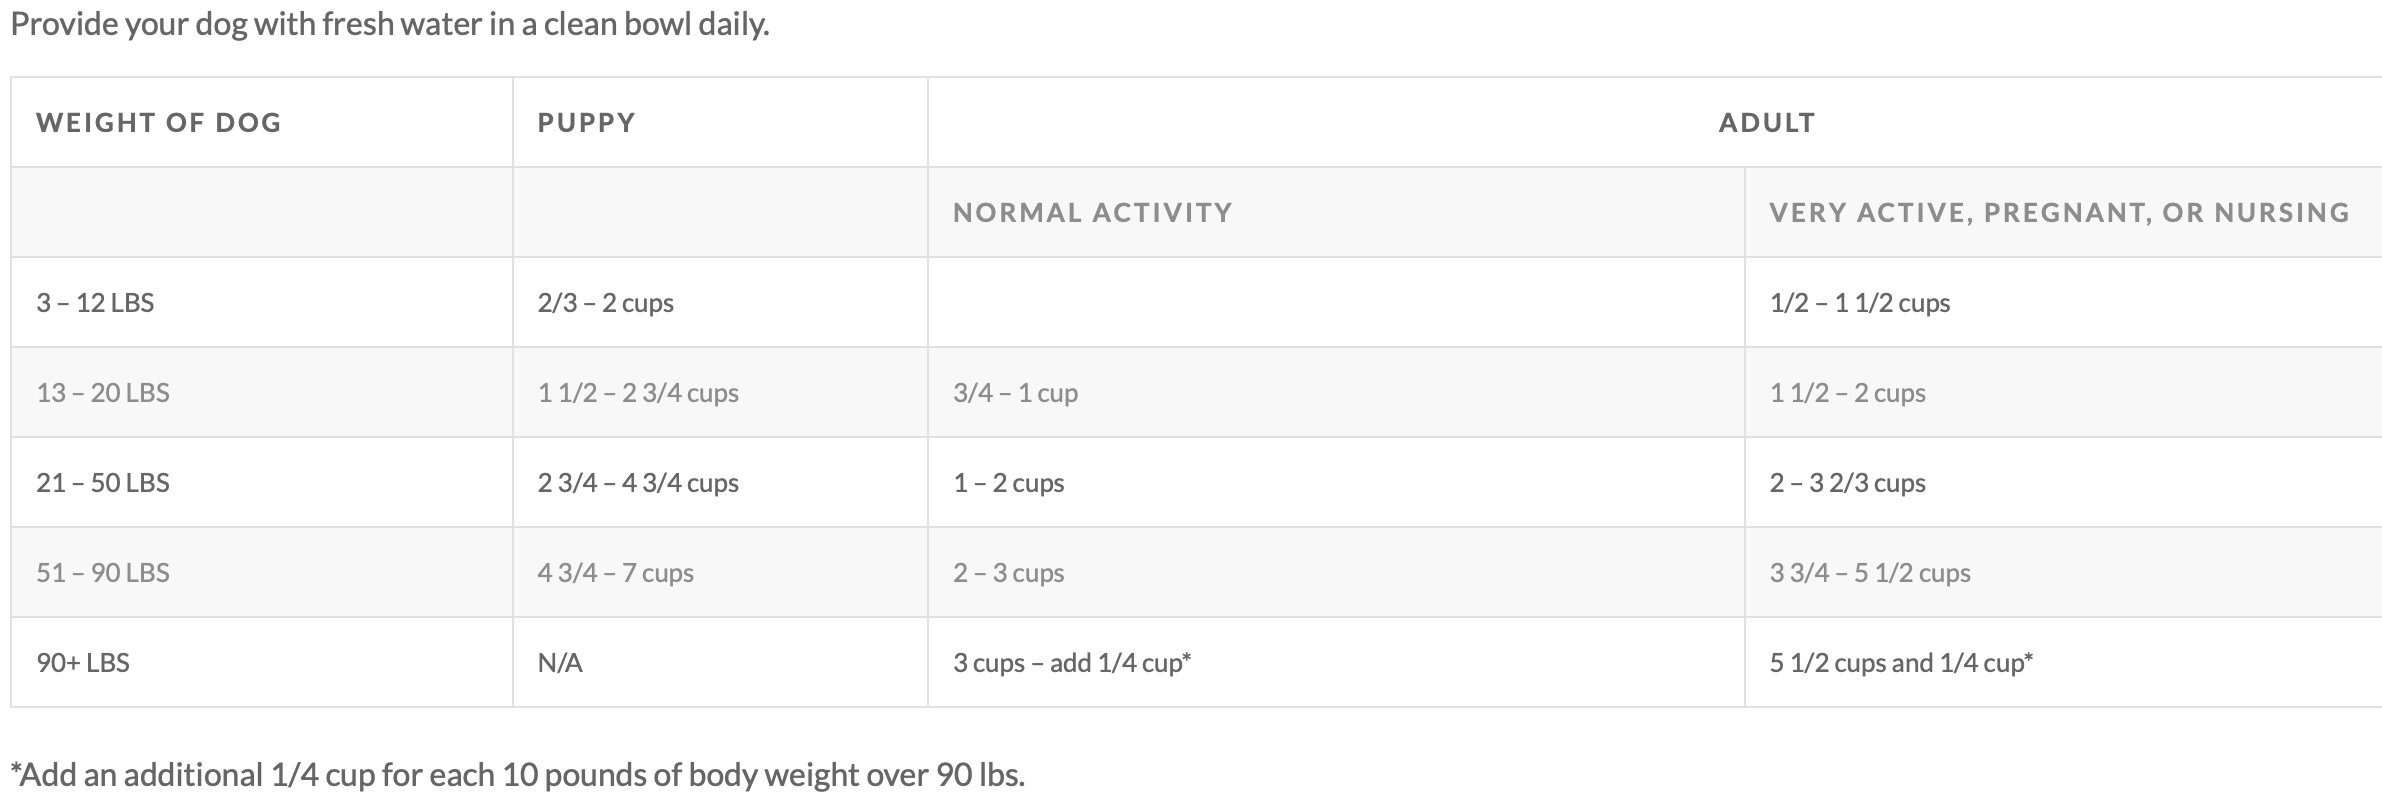Click the 51 – 90 LBS weight cell
The height and width of the screenshot is (798, 2382).
click(103, 572)
